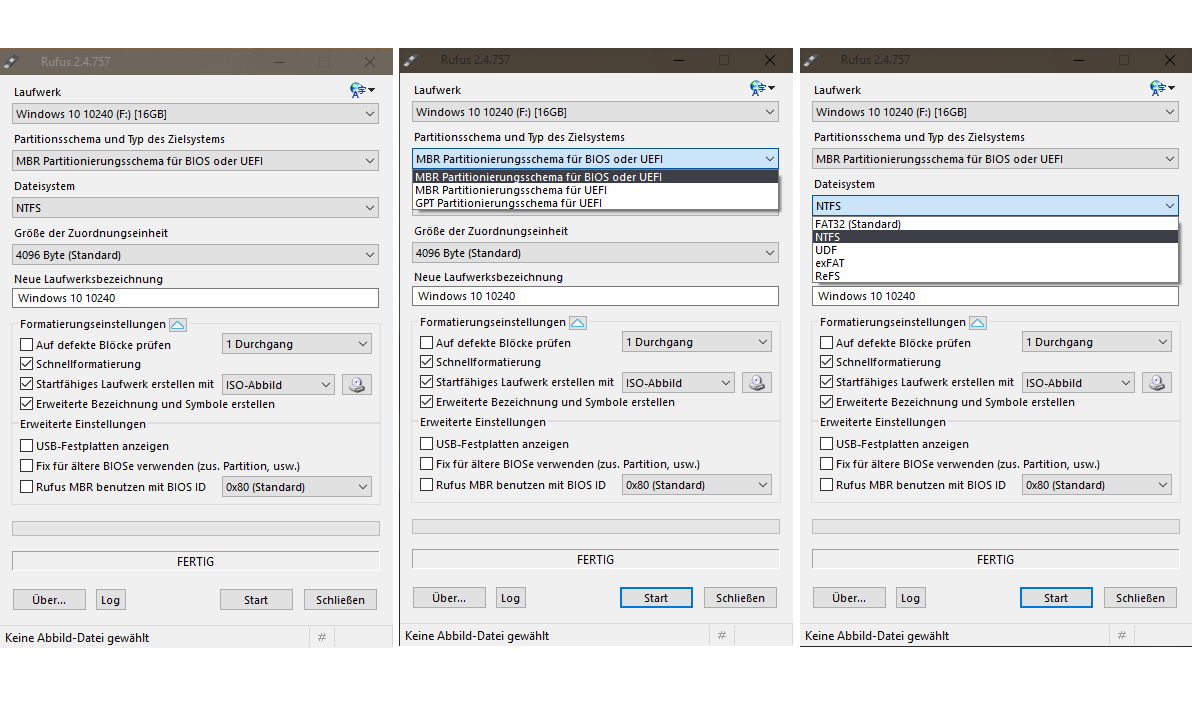1192x715 pixels.
Task: Open ISO-Abbild dropdown in middle window
Action: coord(677,383)
